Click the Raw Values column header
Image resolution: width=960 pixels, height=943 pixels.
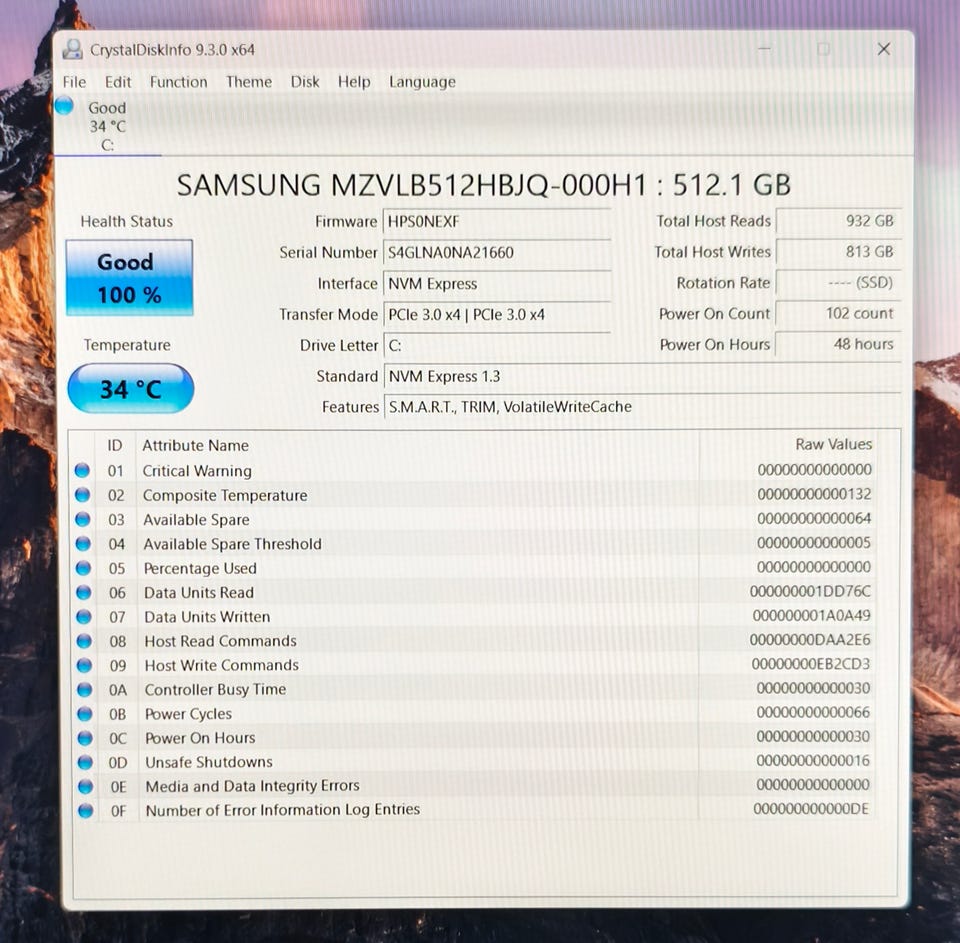point(833,444)
